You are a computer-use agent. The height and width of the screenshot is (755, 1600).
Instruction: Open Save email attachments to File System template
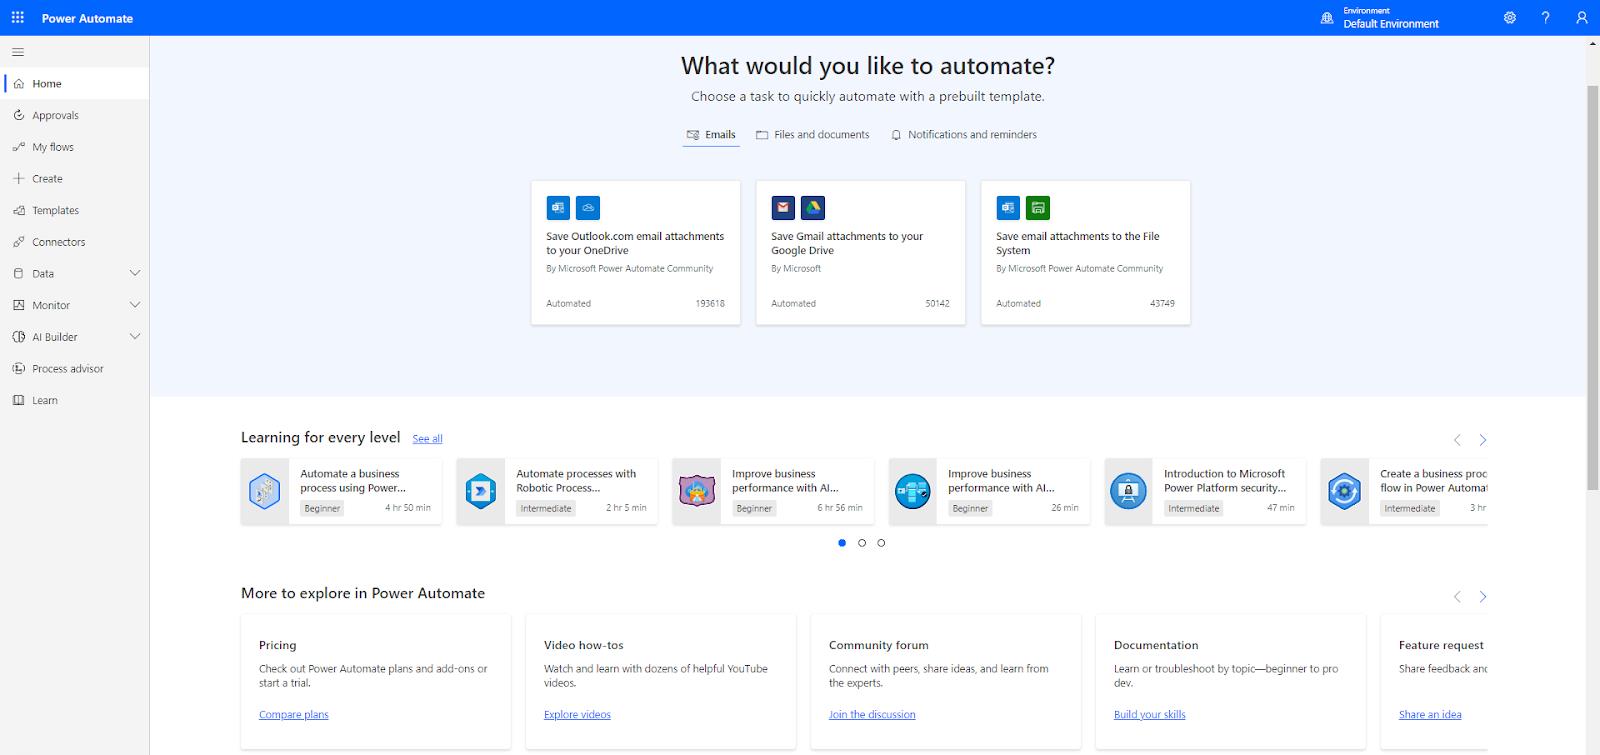tap(1086, 253)
